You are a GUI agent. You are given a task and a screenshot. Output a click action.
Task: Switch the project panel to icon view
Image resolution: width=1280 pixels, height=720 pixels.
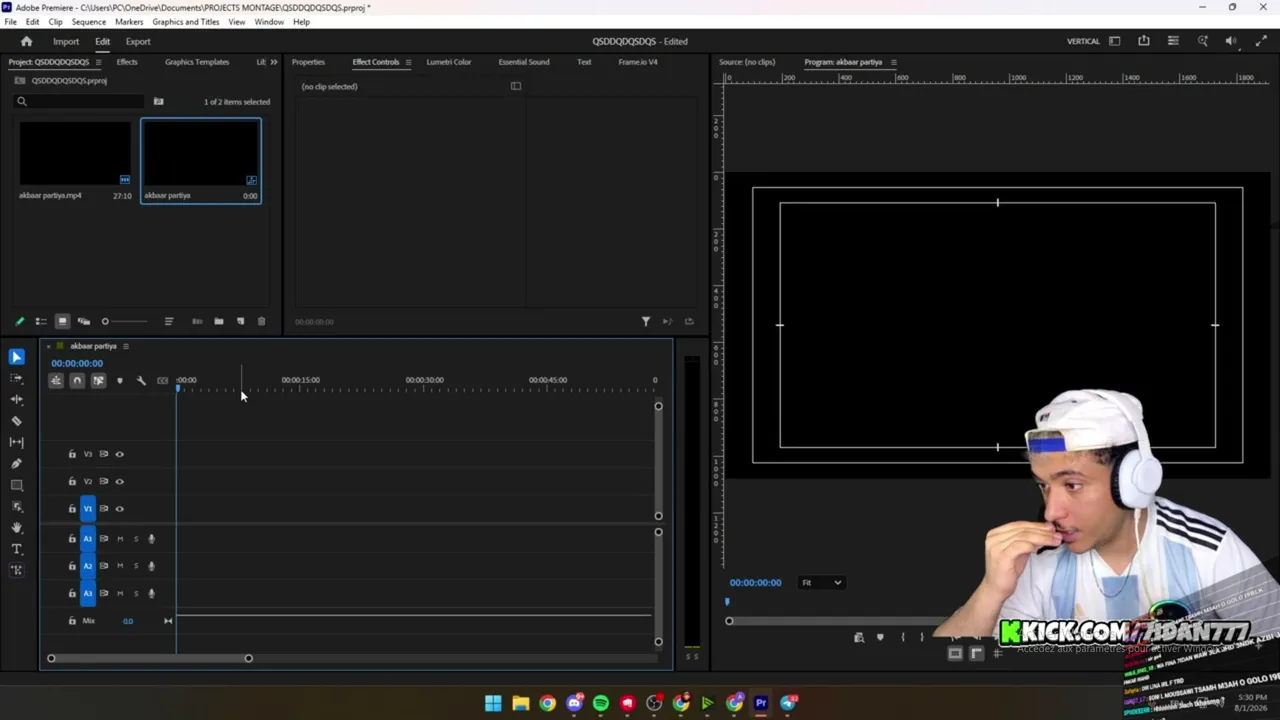point(62,321)
